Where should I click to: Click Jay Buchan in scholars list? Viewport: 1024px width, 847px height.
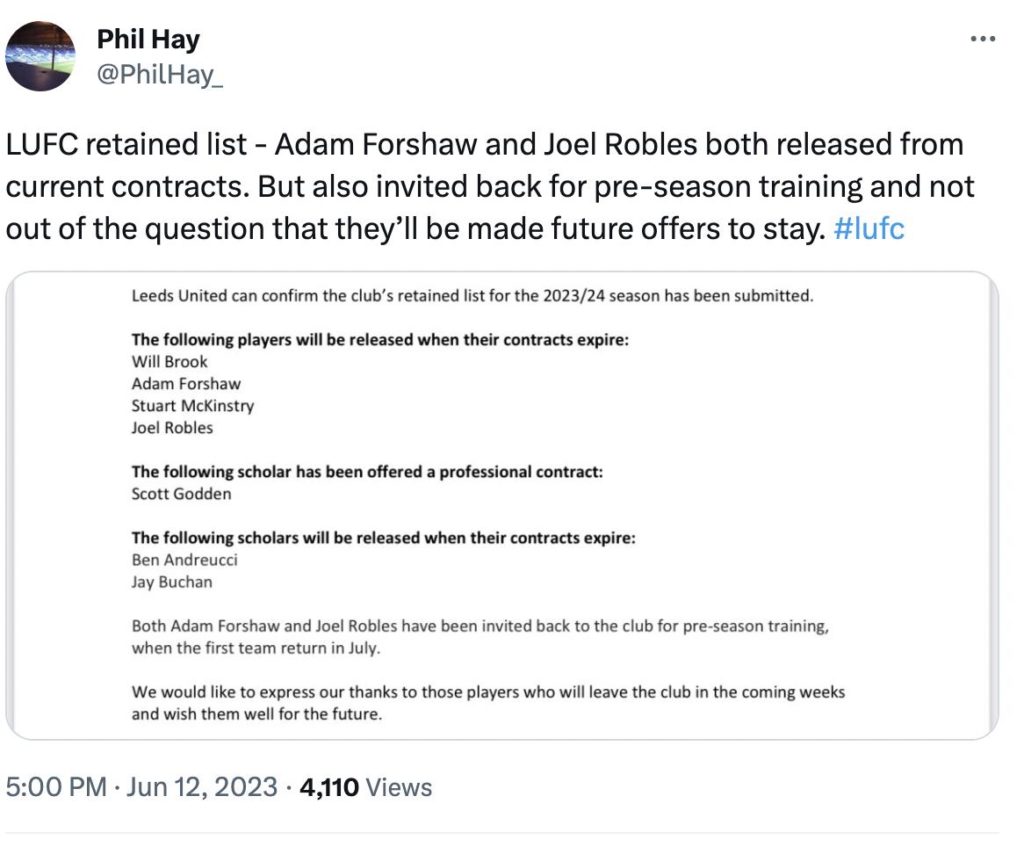click(x=172, y=582)
